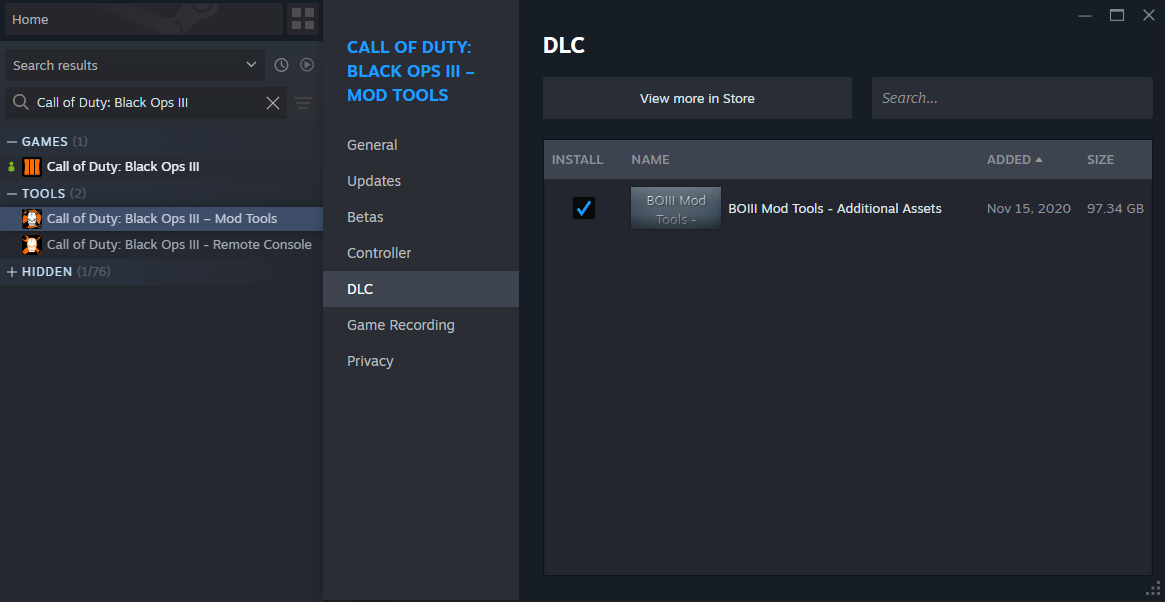
Task: Click the Mod Tools skull icon
Action: [x=32, y=219]
